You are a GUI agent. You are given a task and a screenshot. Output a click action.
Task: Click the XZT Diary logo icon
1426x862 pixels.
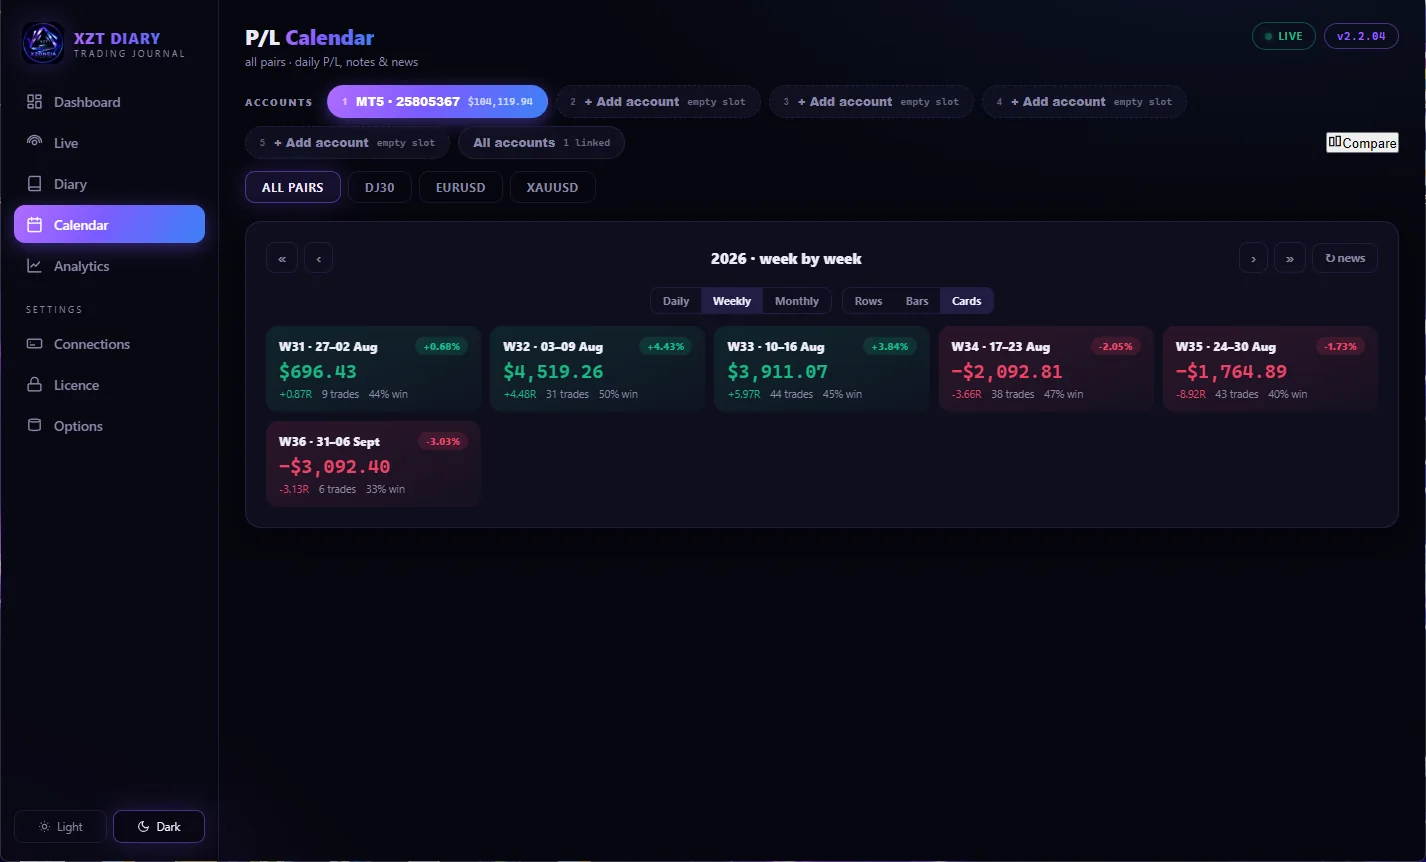pyautogui.click(x=43, y=44)
